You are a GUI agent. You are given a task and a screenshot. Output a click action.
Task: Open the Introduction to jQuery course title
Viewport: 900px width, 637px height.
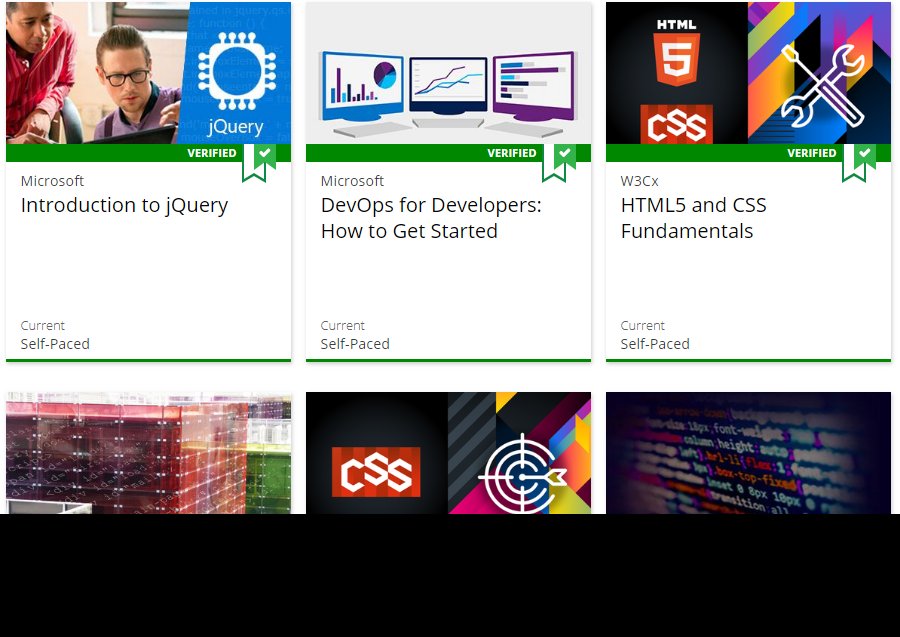(x=125, y=205)
